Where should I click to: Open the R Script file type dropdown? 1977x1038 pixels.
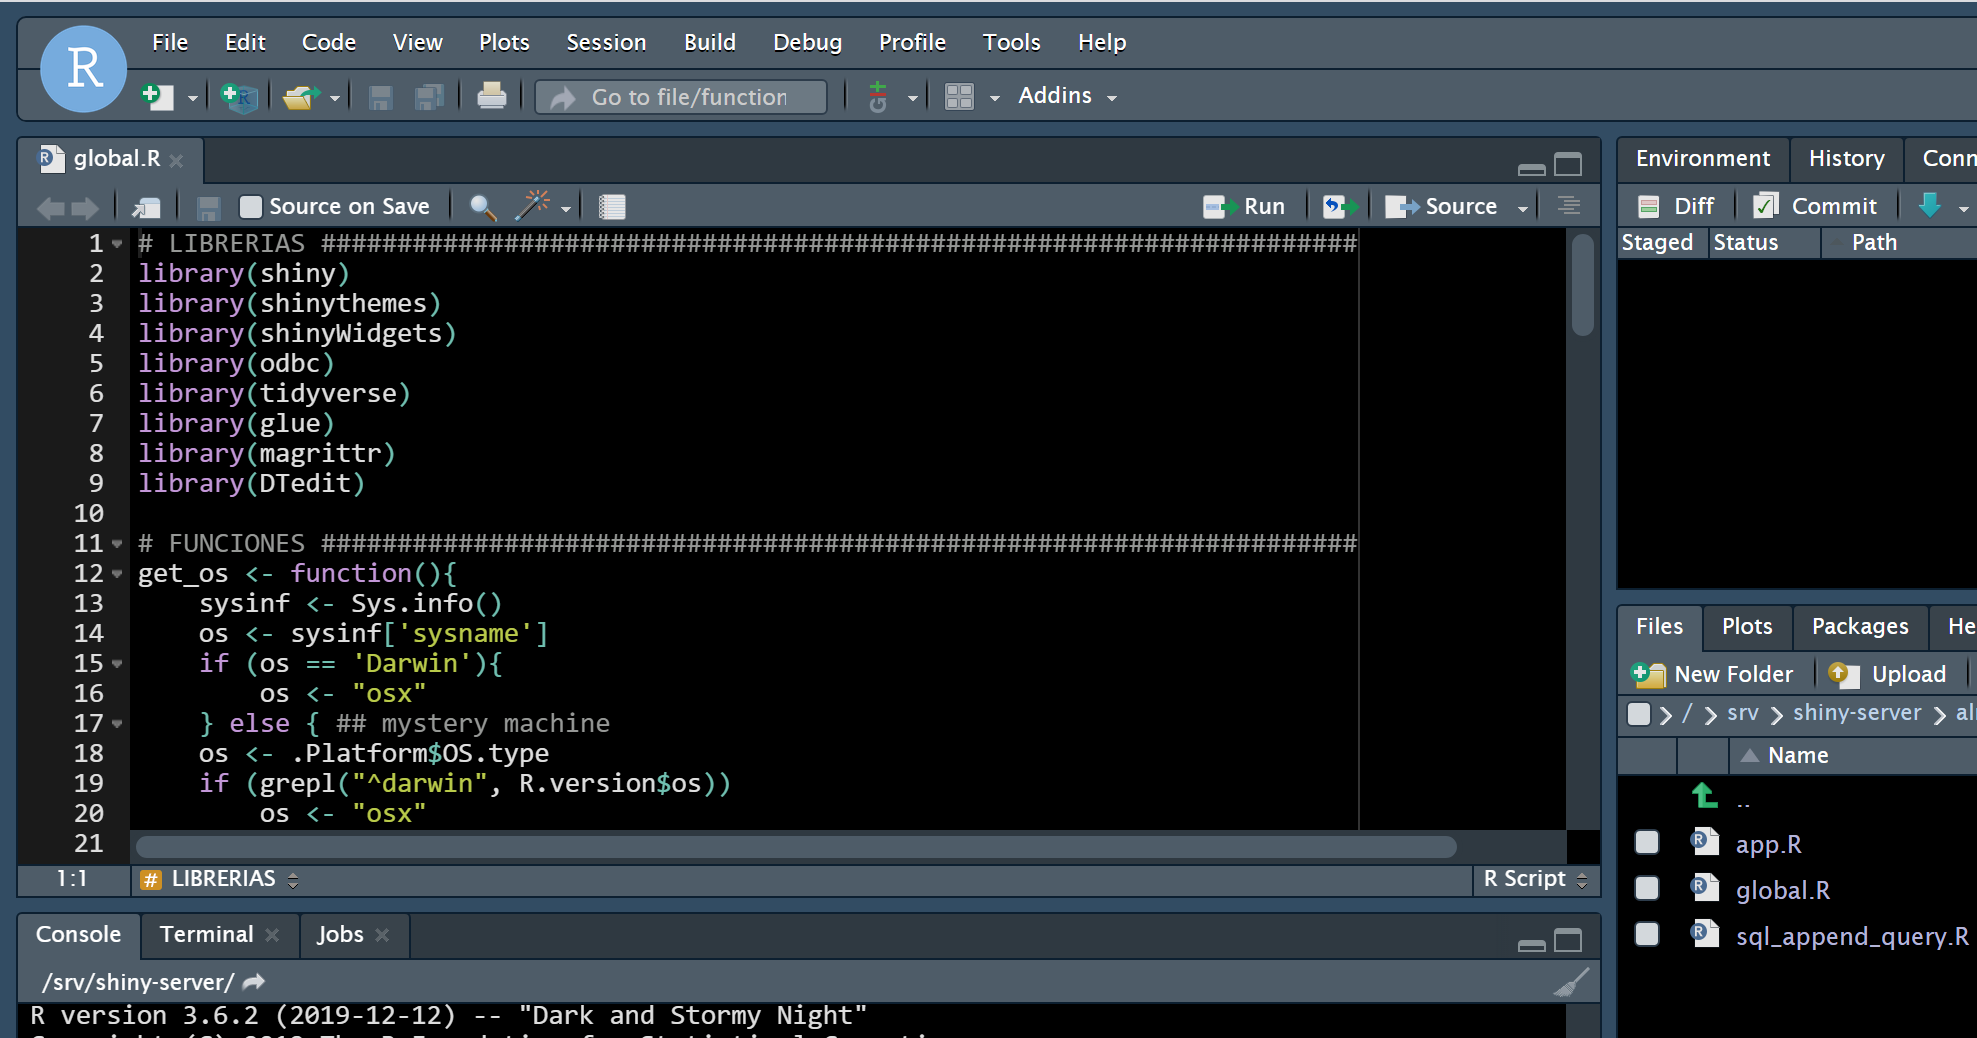click(1535, 879)
